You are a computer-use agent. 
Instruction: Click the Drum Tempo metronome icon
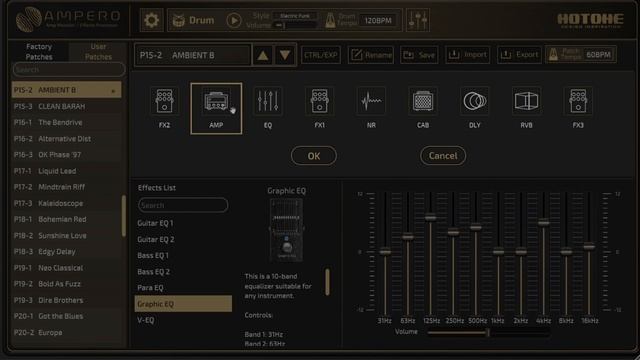330,20
